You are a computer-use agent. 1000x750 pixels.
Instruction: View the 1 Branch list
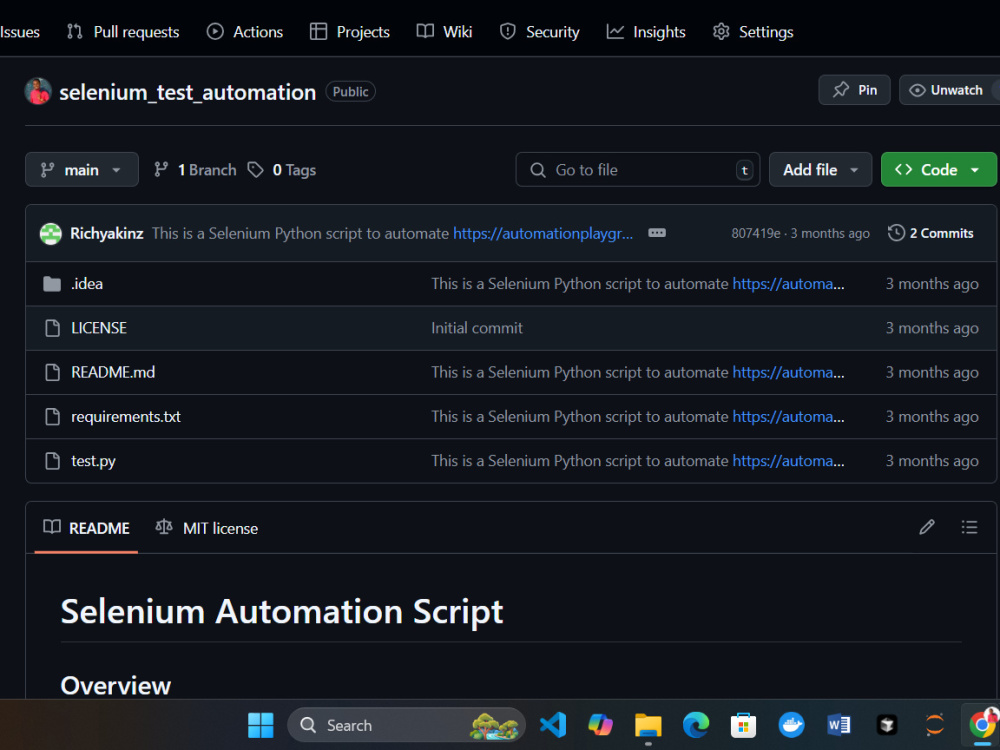(x=195, y=170)
